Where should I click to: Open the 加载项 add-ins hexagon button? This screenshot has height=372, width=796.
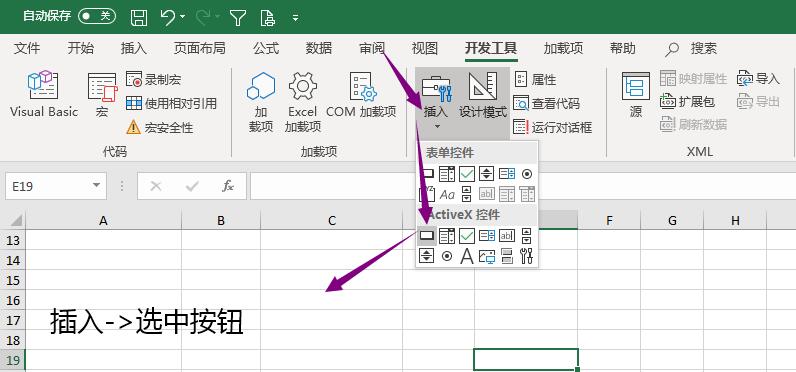pos(261,102)
